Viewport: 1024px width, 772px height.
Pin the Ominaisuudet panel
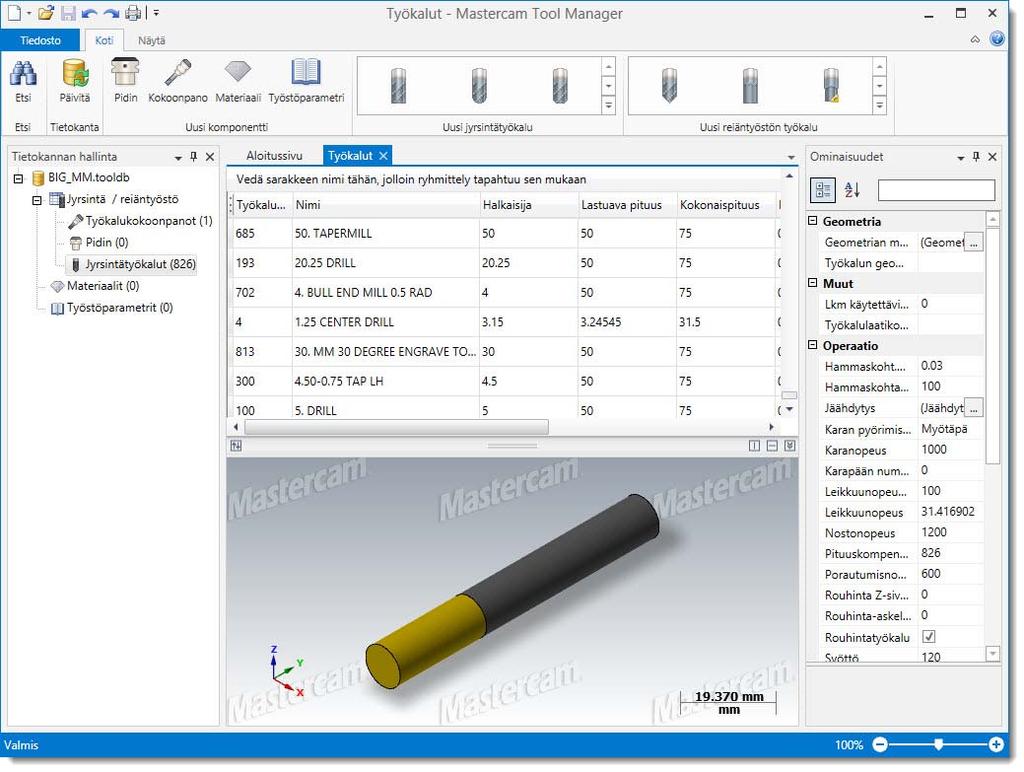(x=976, y=157)
